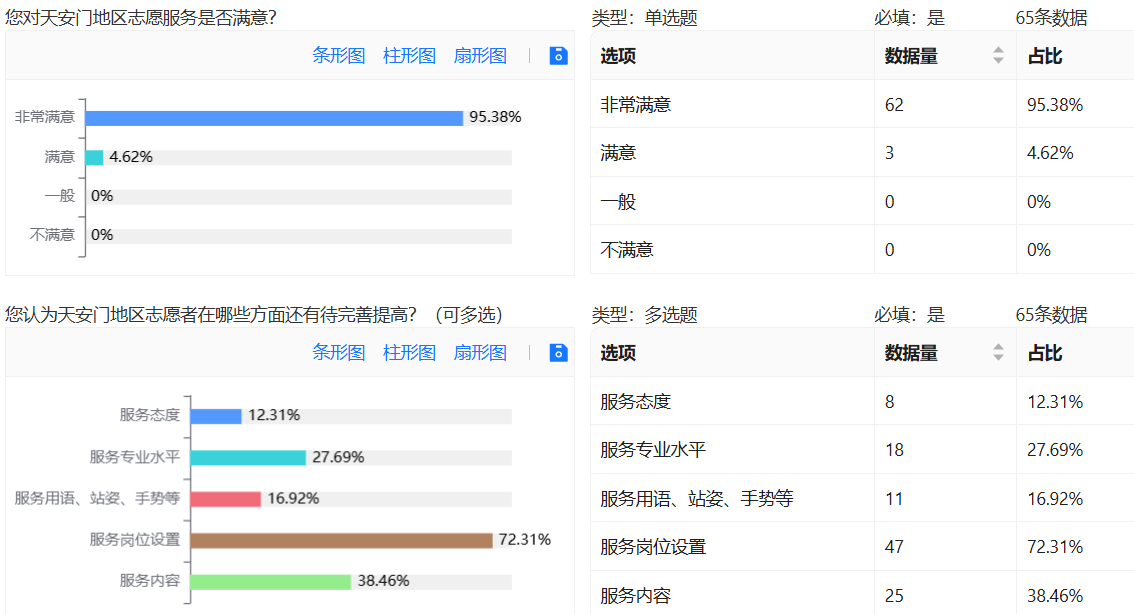The image size is (1134, 614).
Task: Click the brown 服务岗位设置 bar
Action: coord(341,540)
